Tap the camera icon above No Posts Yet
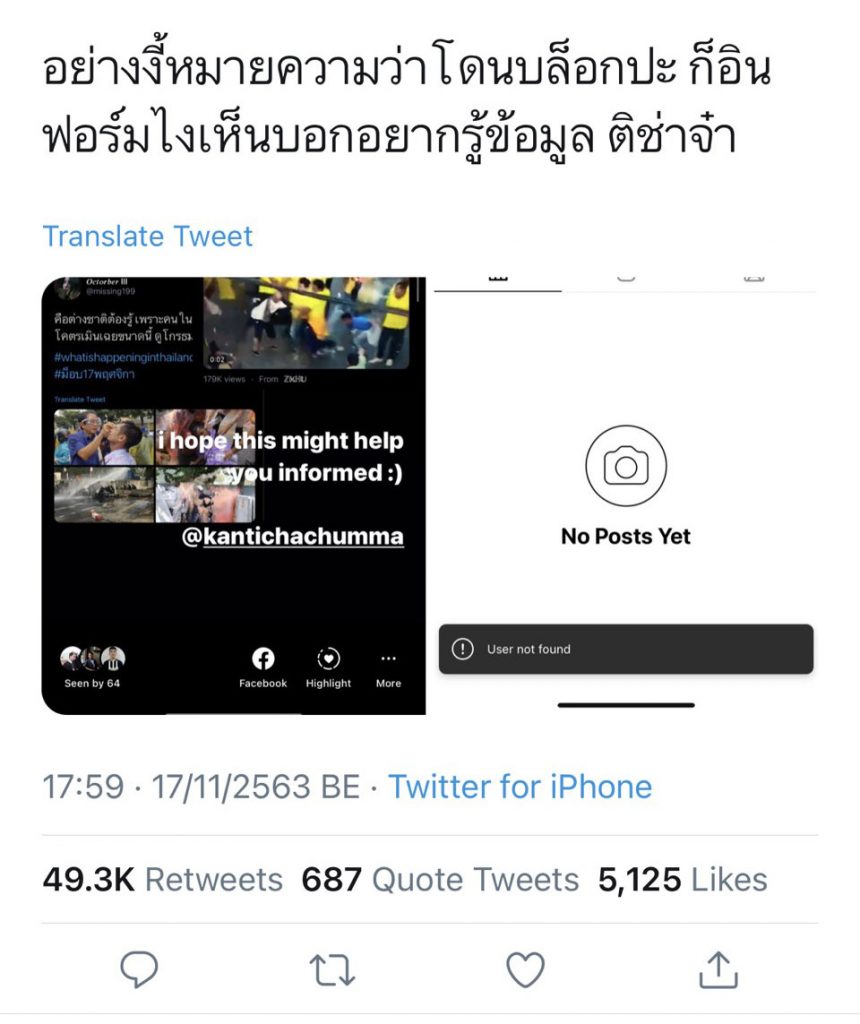 (x=626, y=466)
